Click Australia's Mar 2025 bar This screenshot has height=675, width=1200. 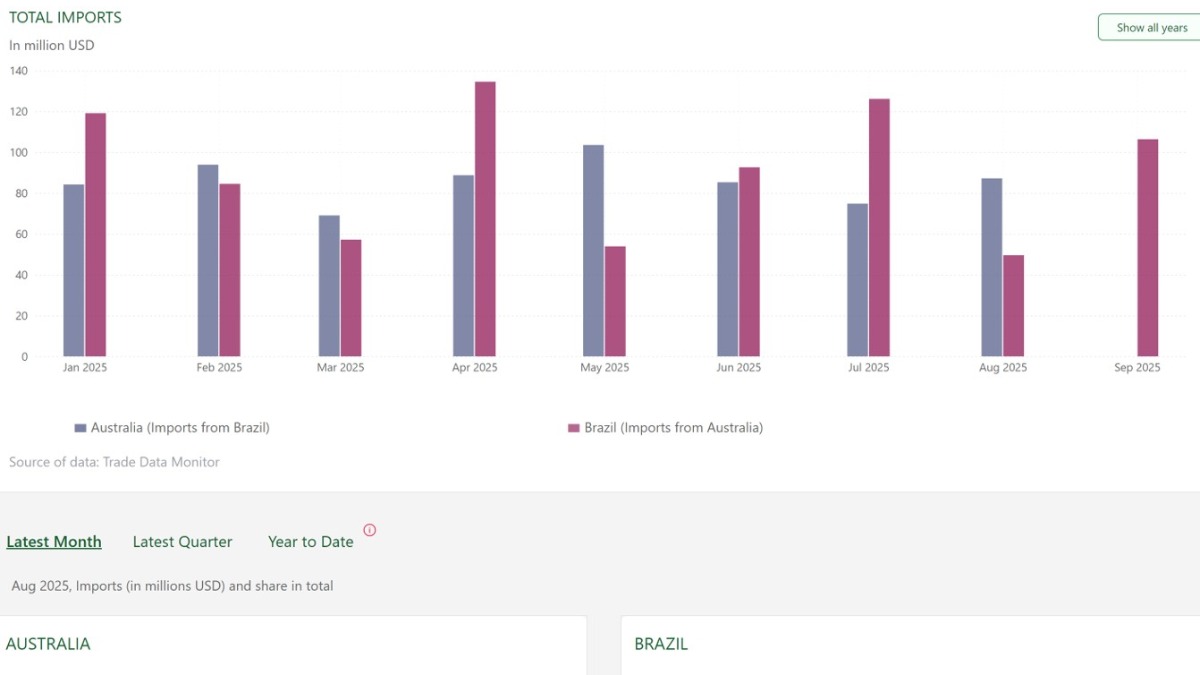(329, 286)
